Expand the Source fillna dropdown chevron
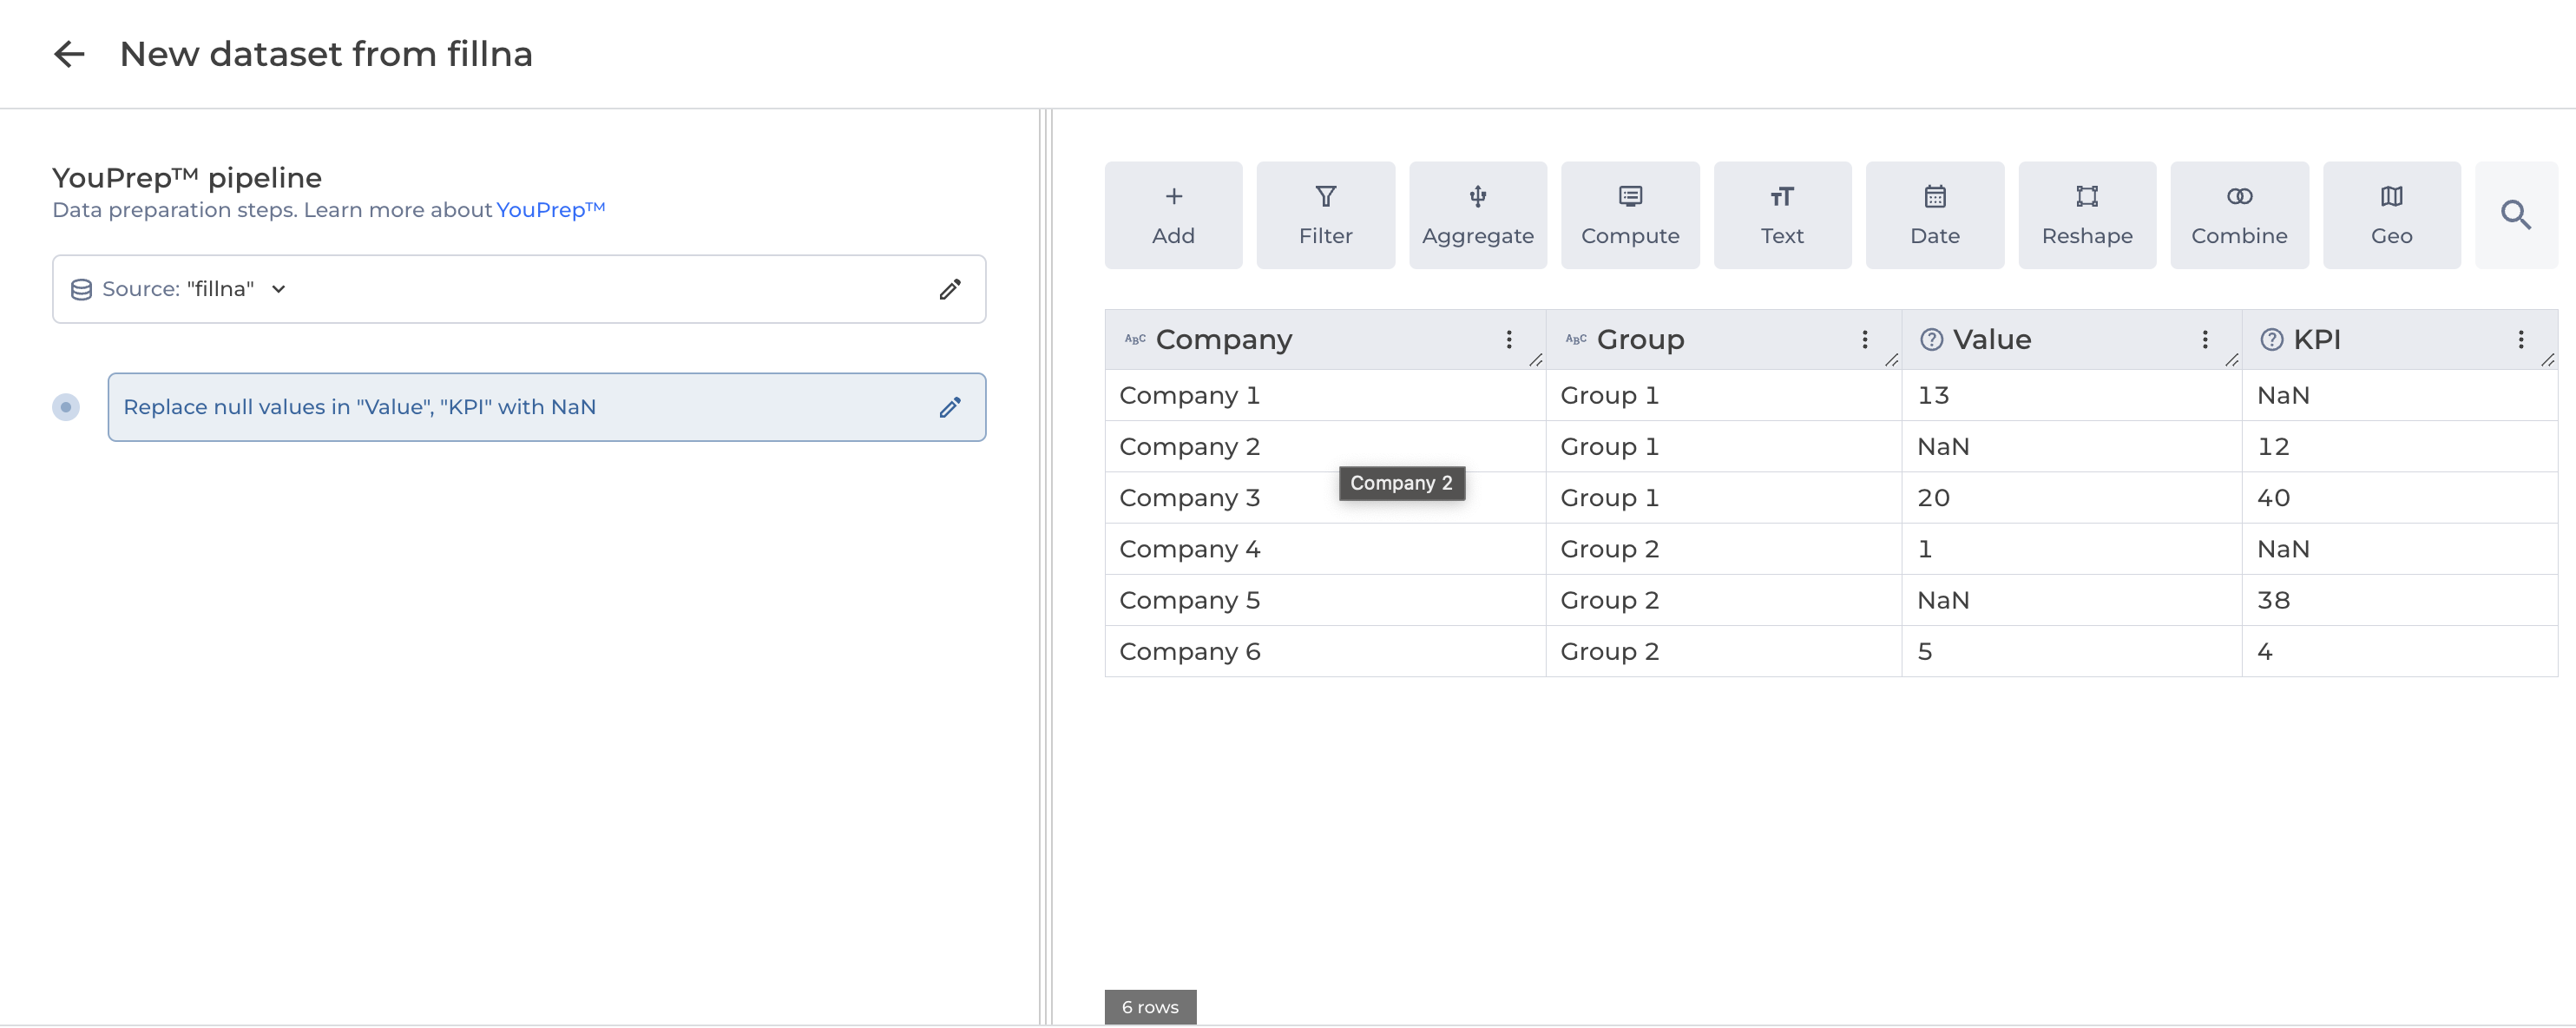This screenshot has width=2576, height=1028. [x=279, y=289]
